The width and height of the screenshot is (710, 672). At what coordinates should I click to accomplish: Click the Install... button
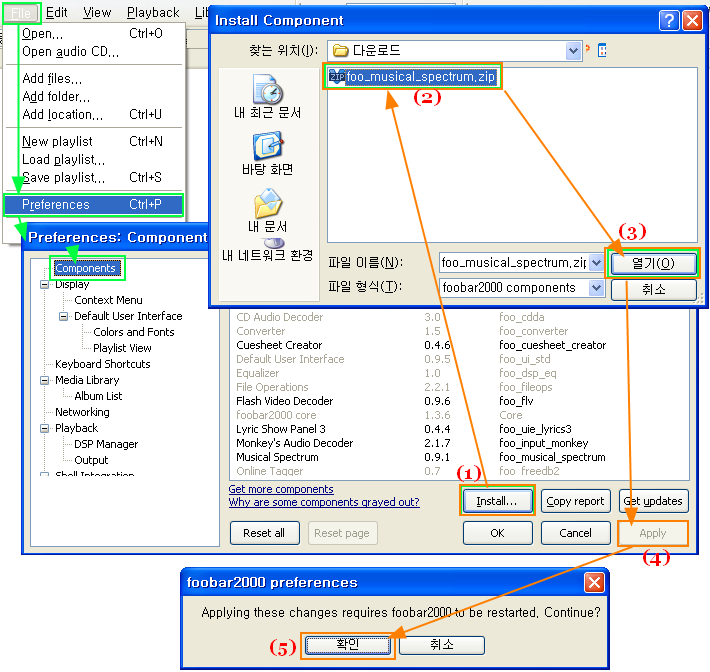pyautogui.click(x=497, y=501)
